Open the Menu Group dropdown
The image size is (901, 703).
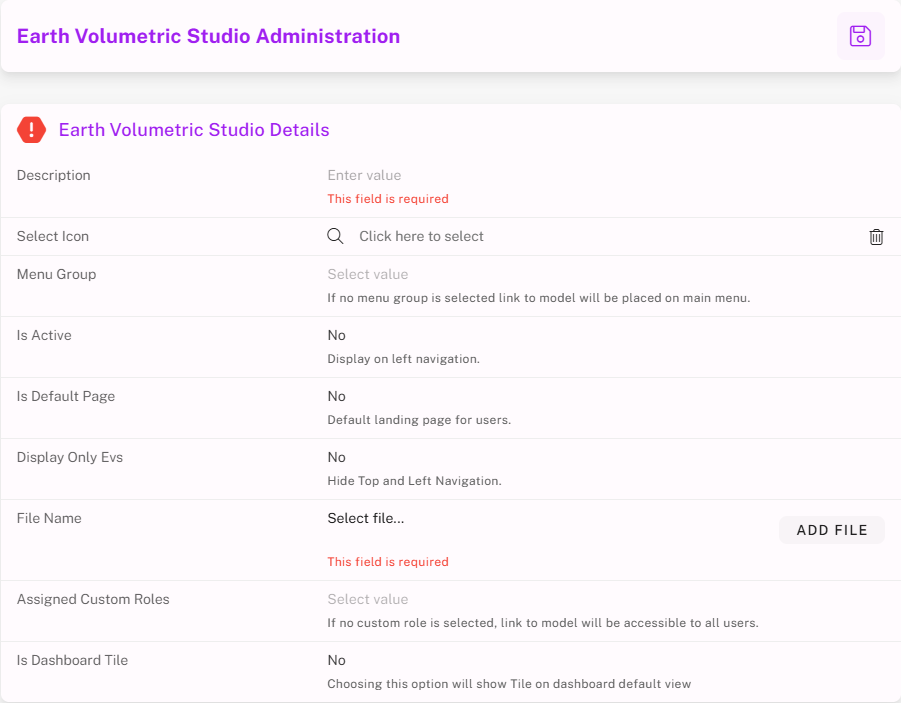point(368,274)
